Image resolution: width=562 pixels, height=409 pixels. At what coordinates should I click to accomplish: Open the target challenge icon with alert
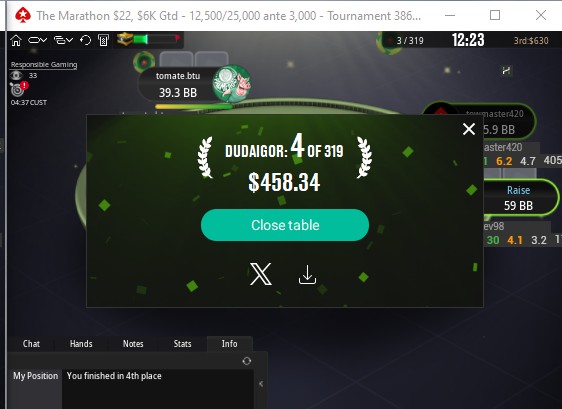tap(18, 89)
